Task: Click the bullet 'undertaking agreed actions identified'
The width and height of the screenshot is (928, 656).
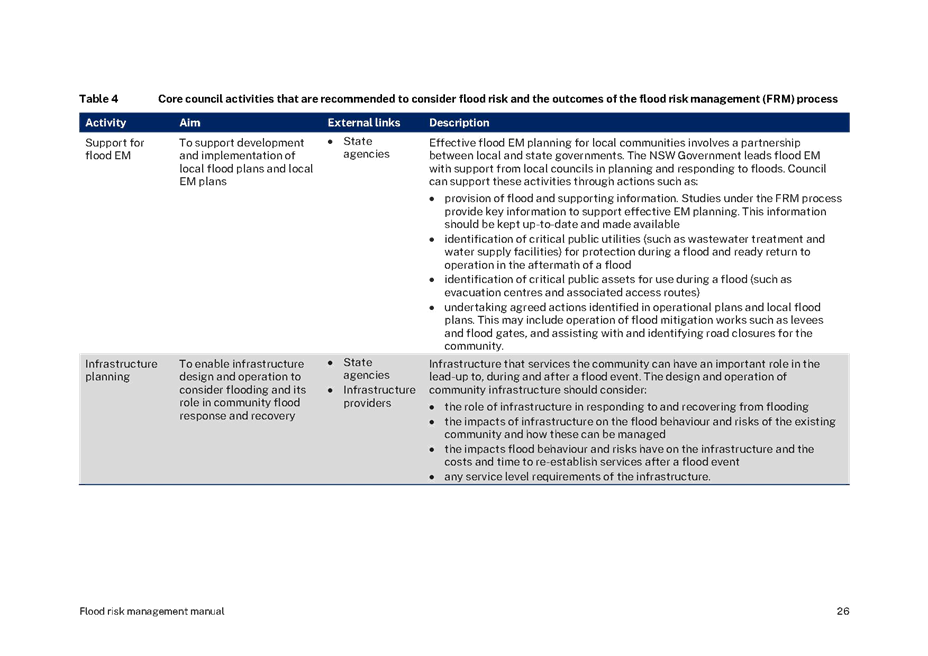Action: 634,327
